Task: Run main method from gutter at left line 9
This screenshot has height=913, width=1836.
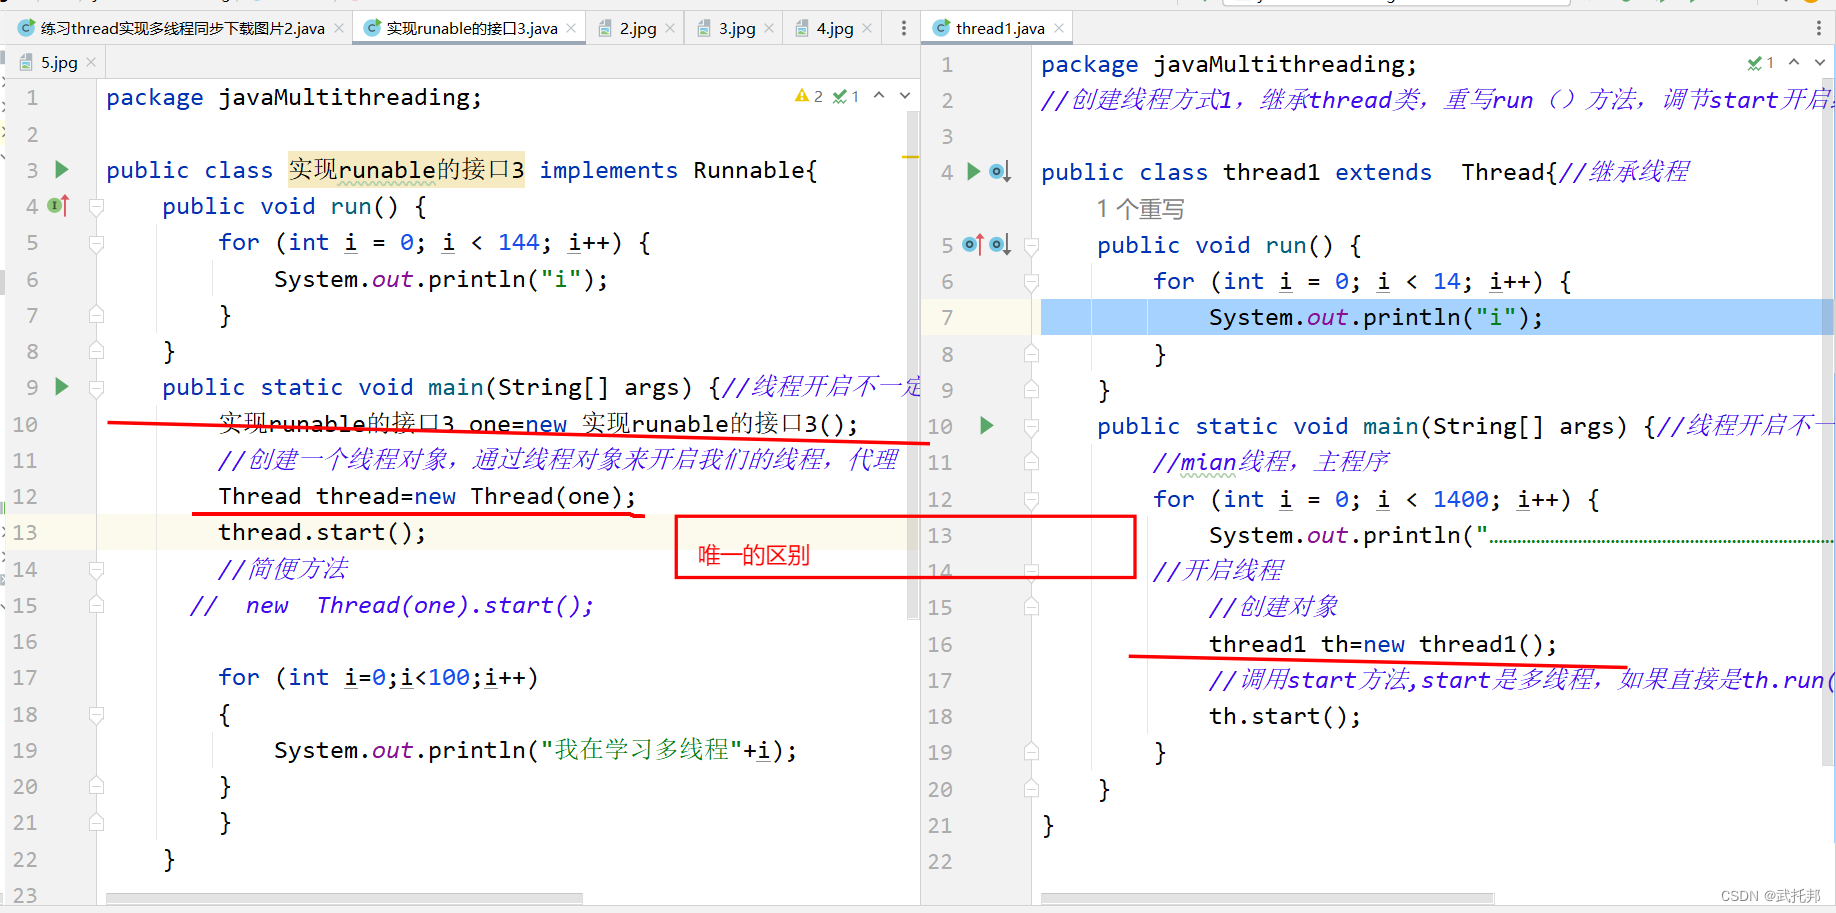Action: point(62,387)
